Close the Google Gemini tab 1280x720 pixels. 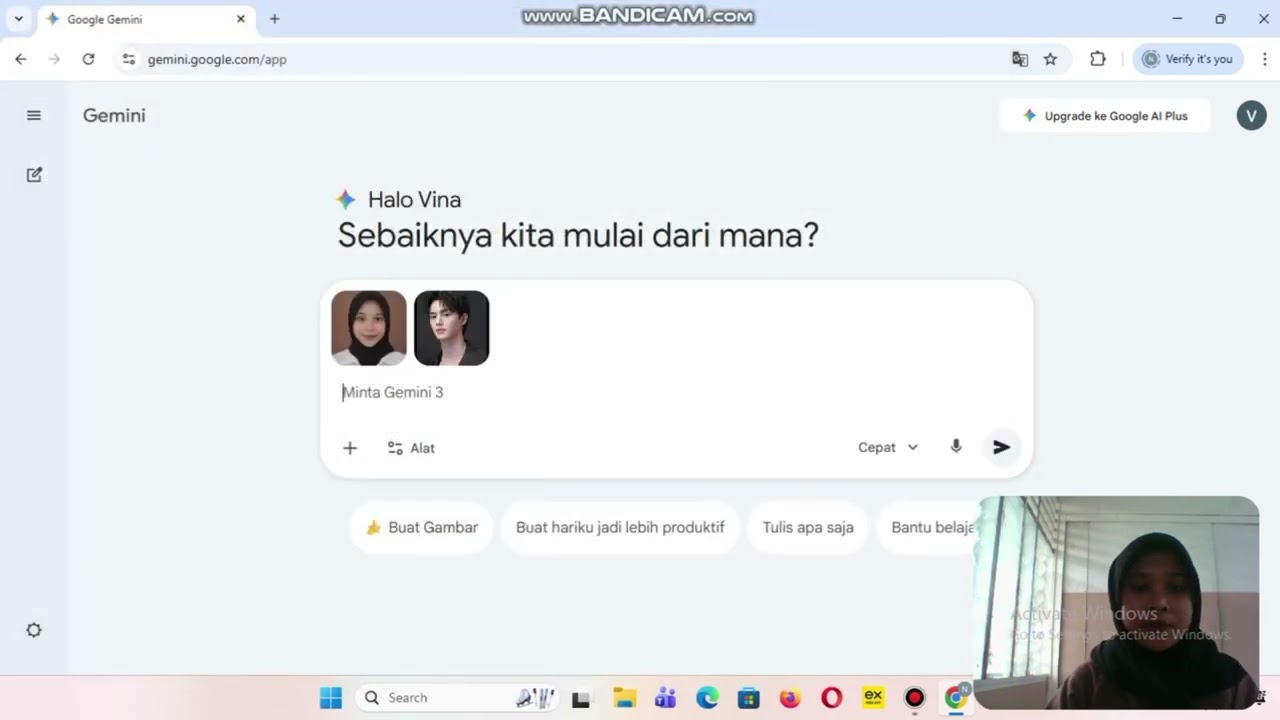tap(241, 19)
